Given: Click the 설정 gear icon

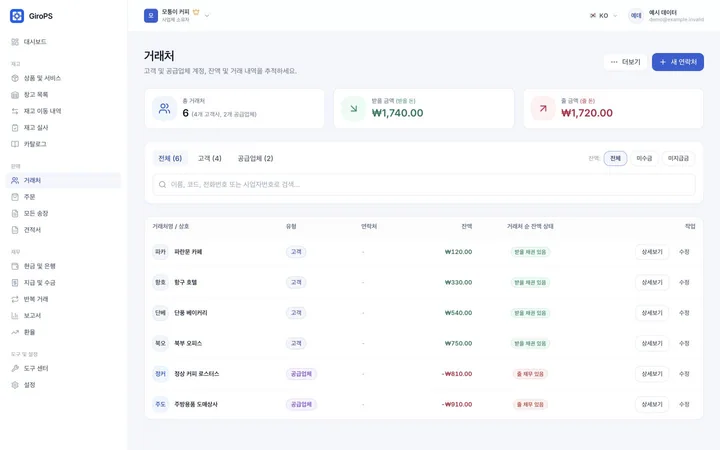Looking at the screenshot, I should tap(15, 385).
